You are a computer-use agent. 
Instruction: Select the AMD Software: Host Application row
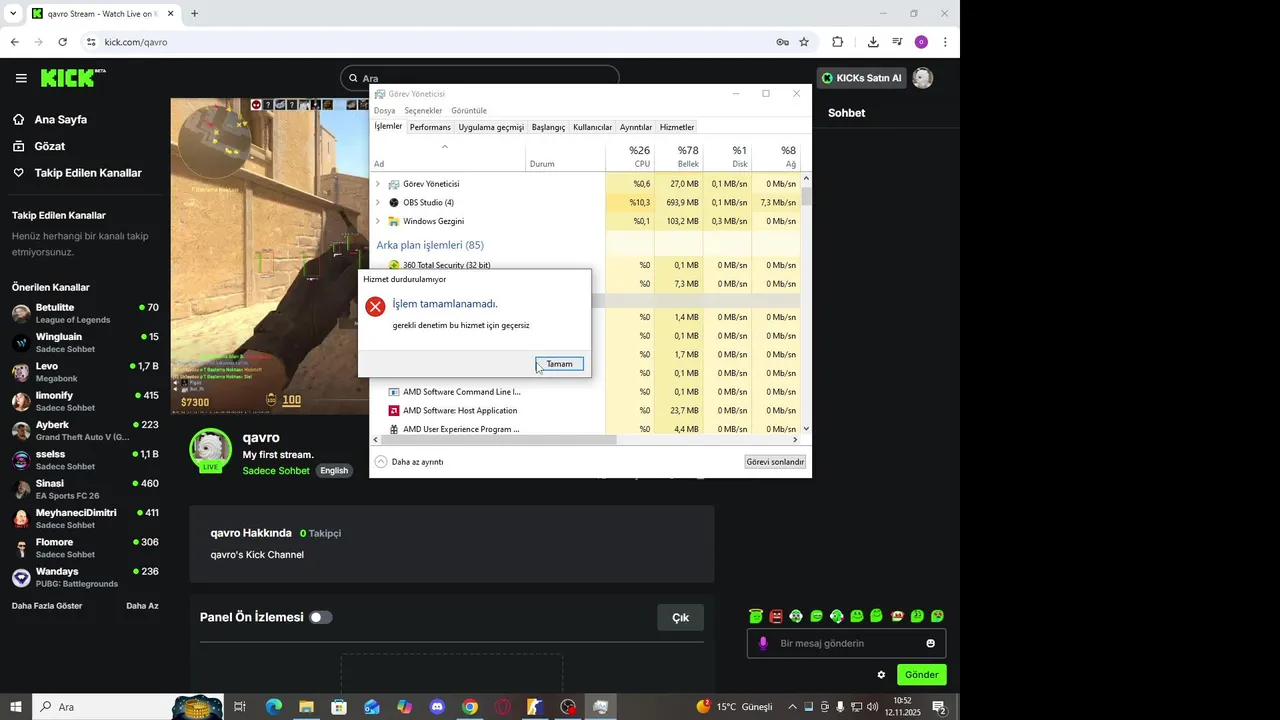tap(460, 411)
